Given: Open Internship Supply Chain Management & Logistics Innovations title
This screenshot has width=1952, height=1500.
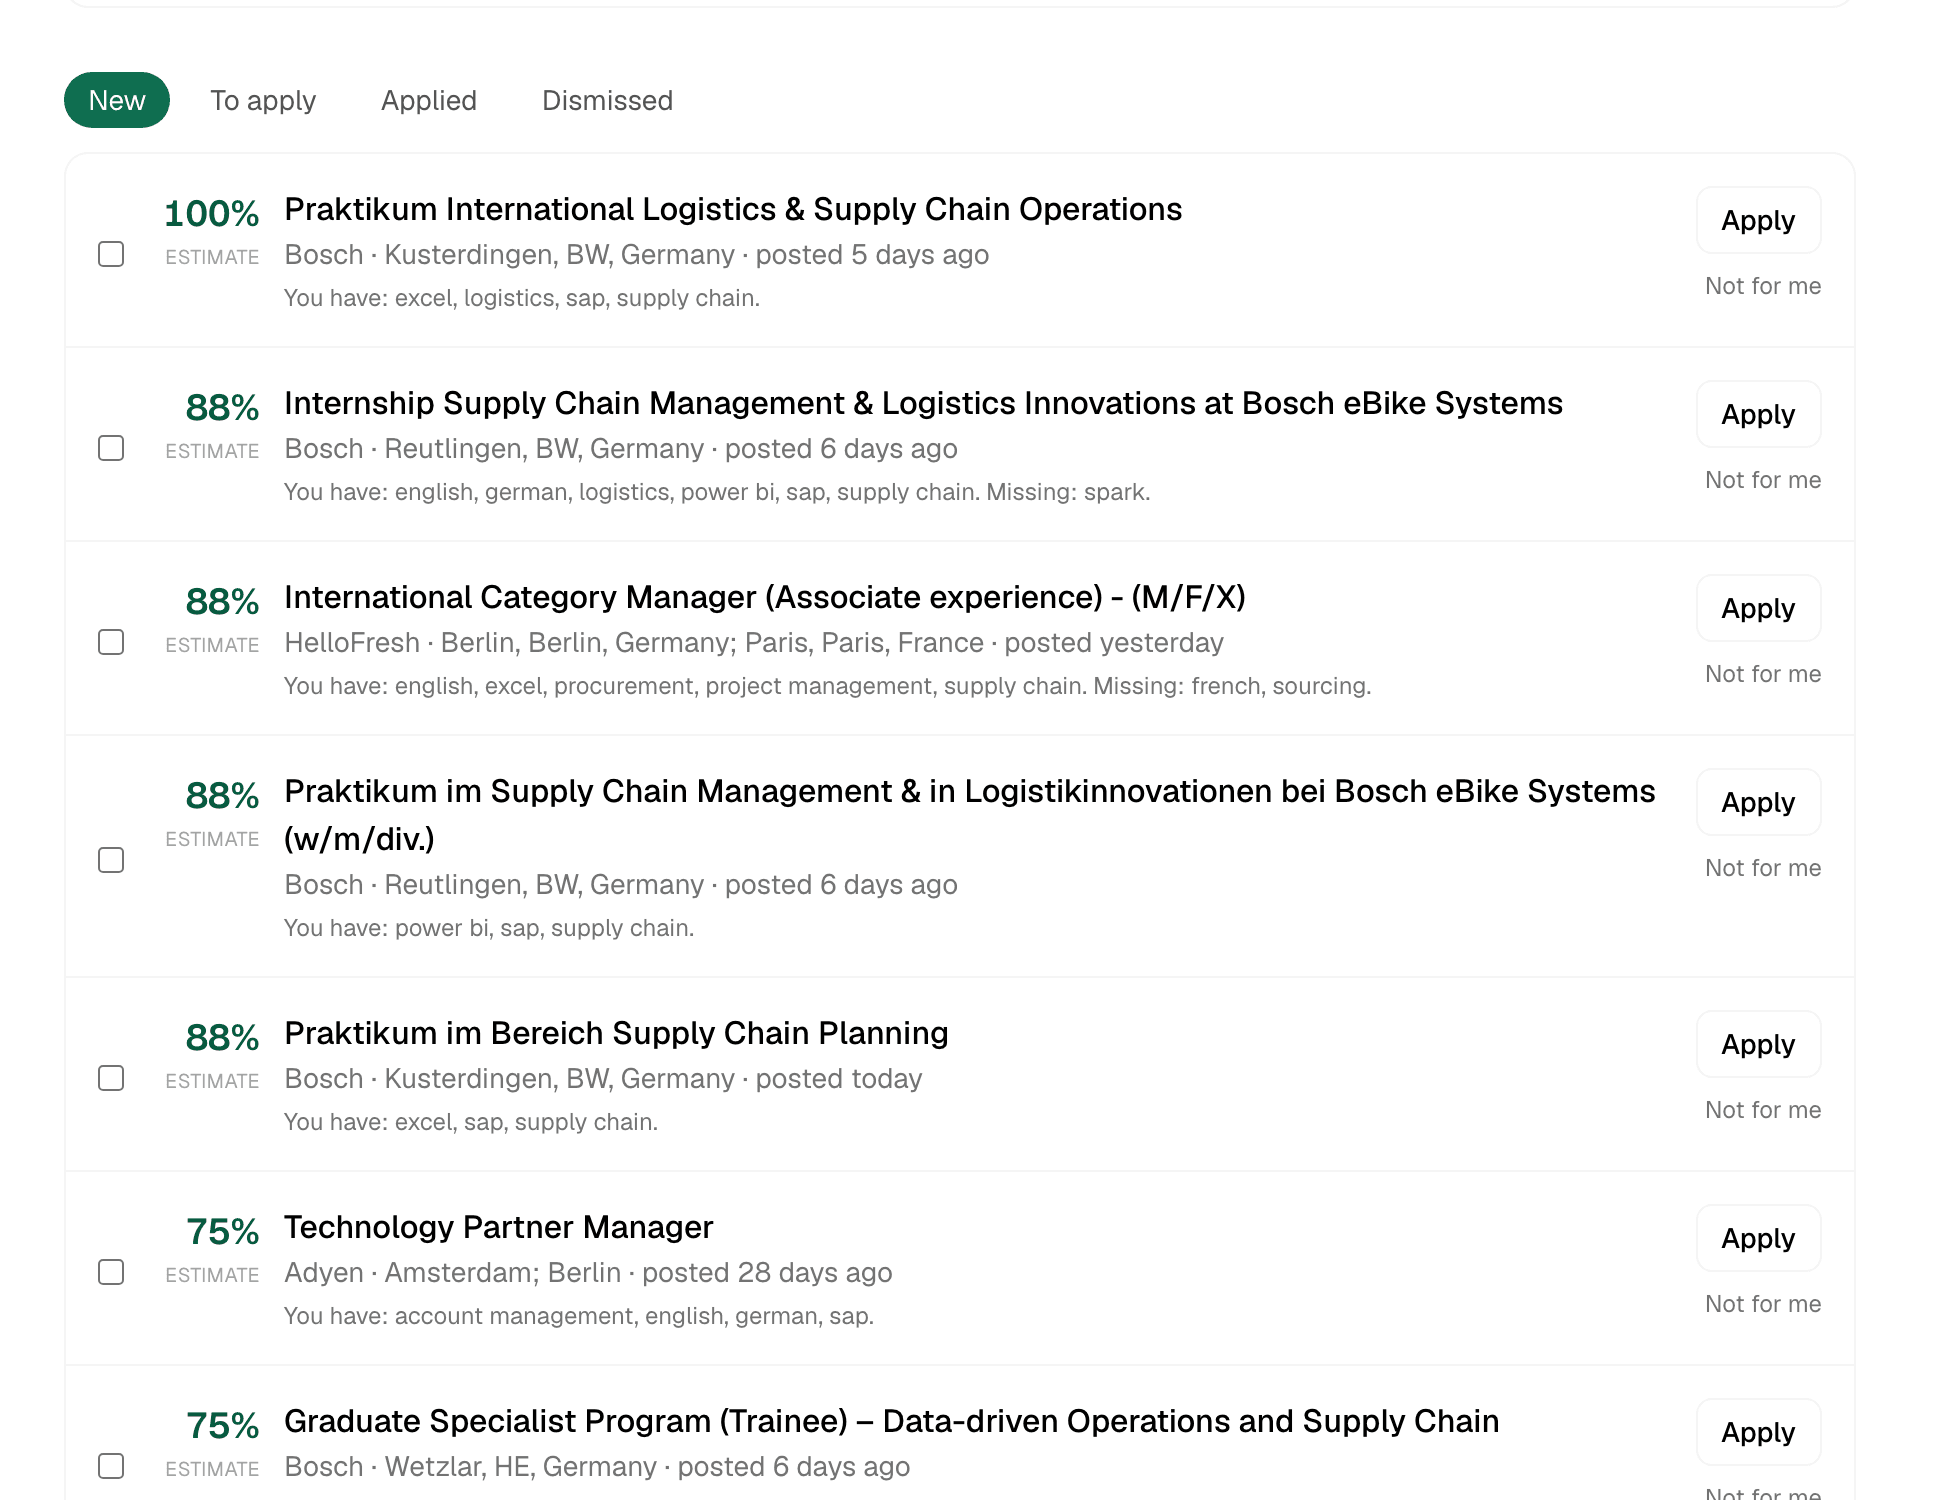Looking at the screenshot, I should (923, 403).
